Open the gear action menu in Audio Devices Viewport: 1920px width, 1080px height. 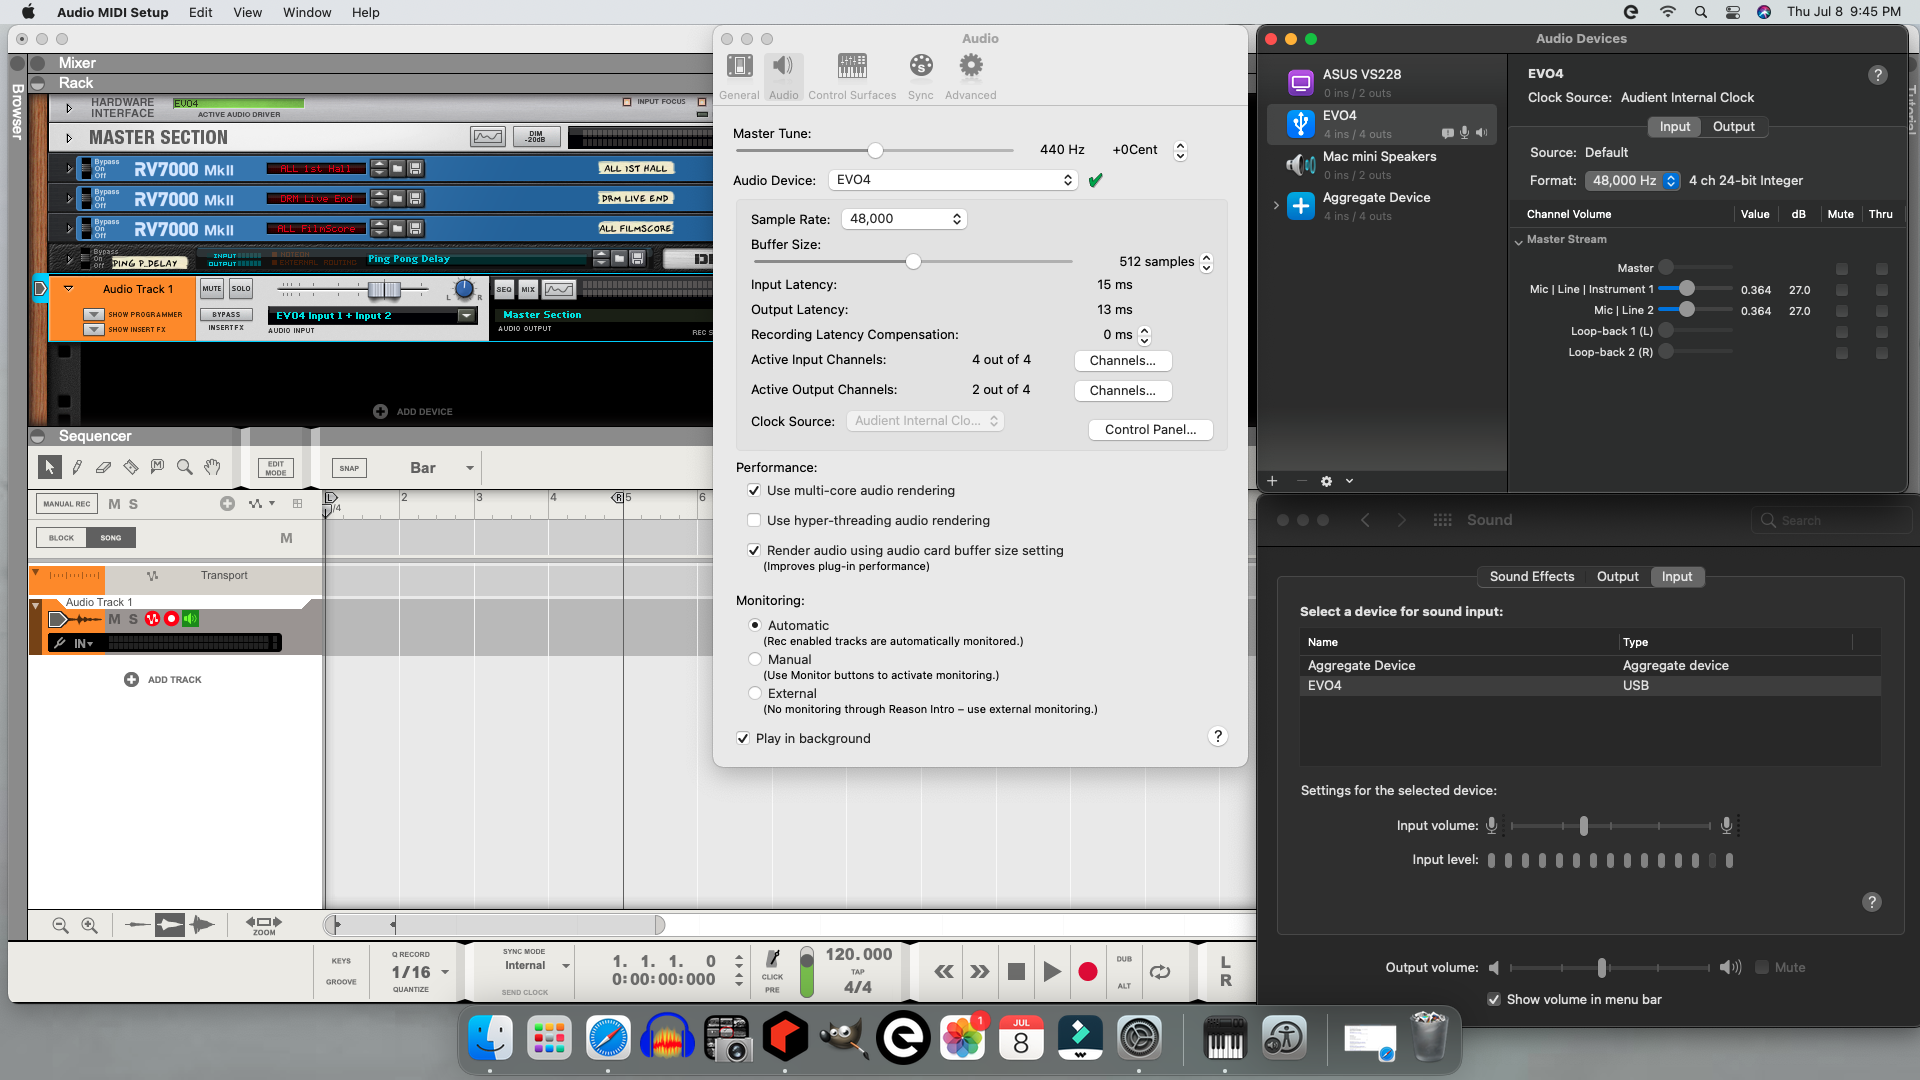coord(1327,481)
